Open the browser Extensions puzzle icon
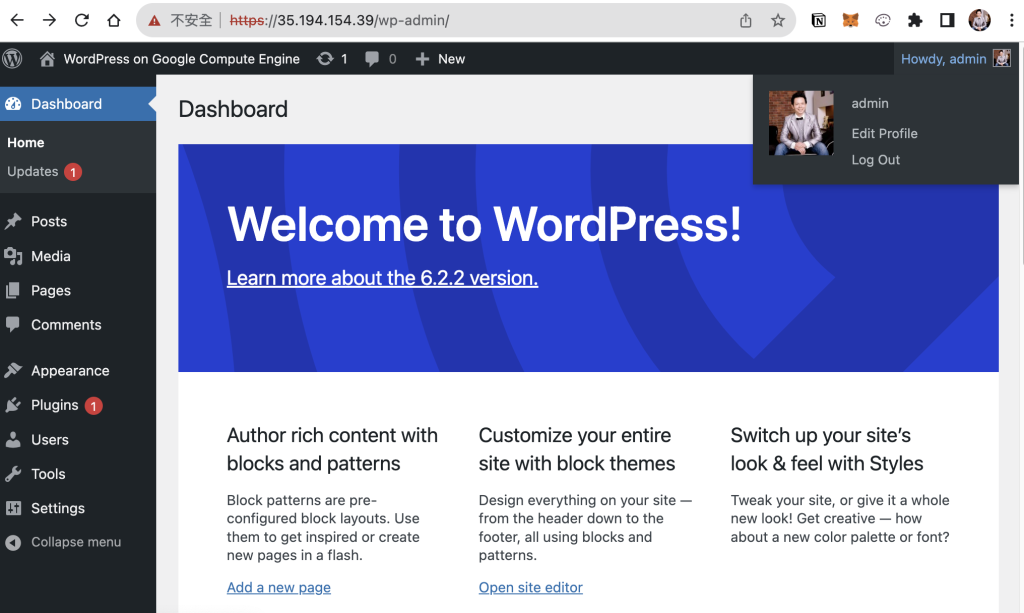1024x613 pixels. point(915,20)
